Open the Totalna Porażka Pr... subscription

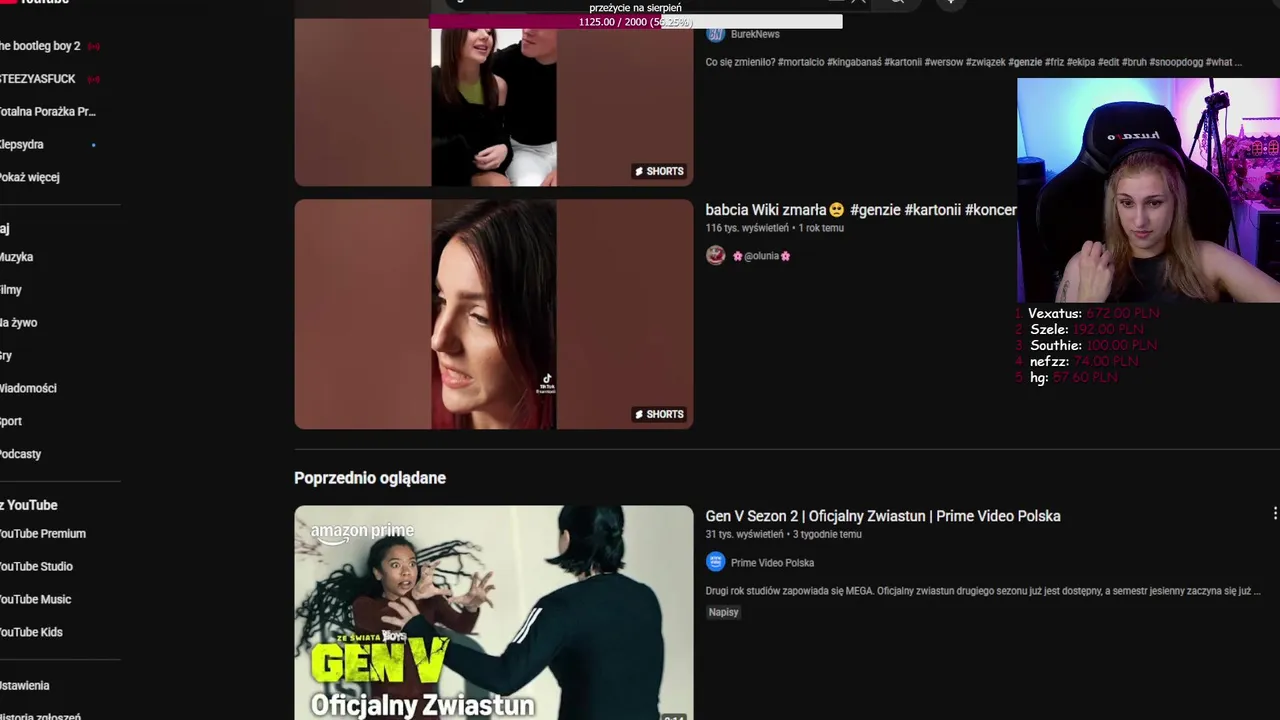(x=48, y=112)
